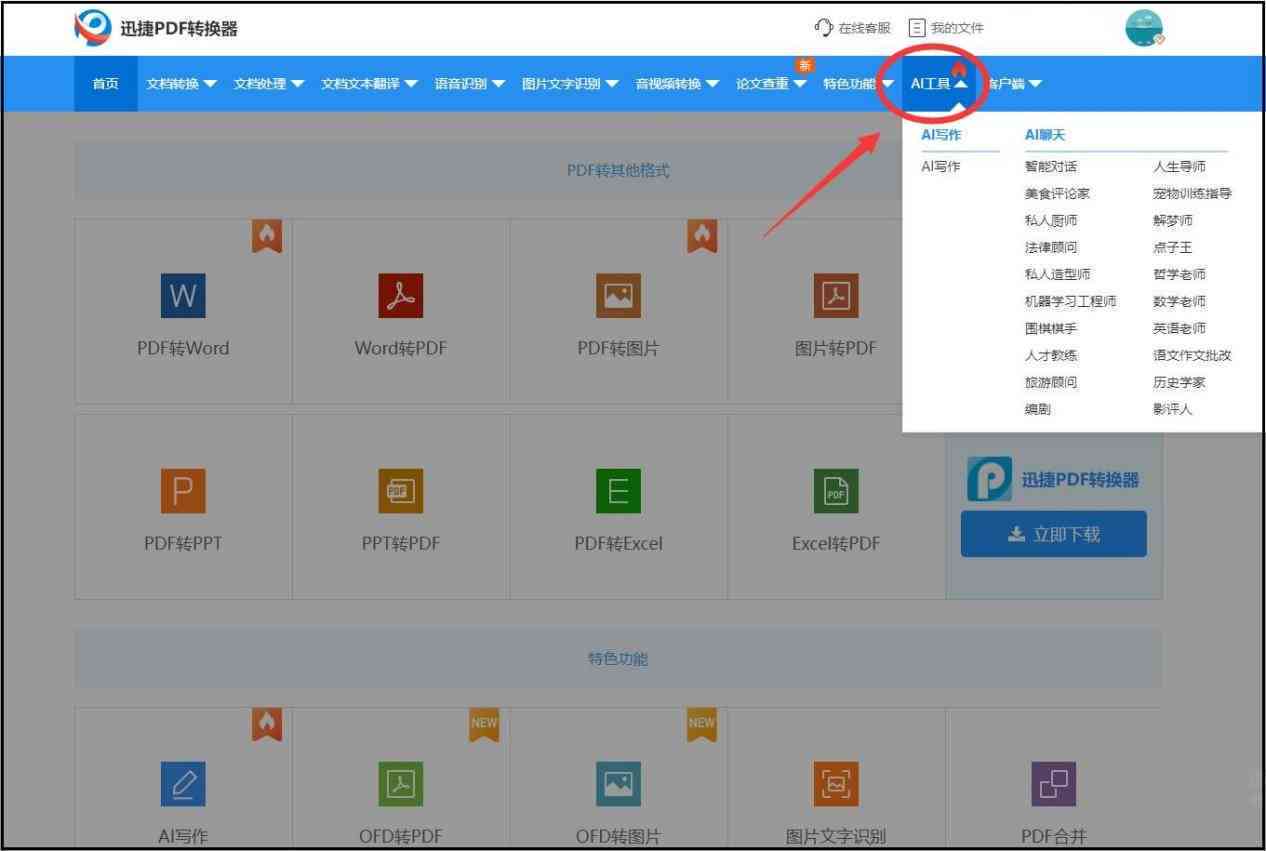Image resolution: width=1266 pixels, height=851 pixels.
Task: Click the PDF转图片 picture icon
Action: pos(618,295)
